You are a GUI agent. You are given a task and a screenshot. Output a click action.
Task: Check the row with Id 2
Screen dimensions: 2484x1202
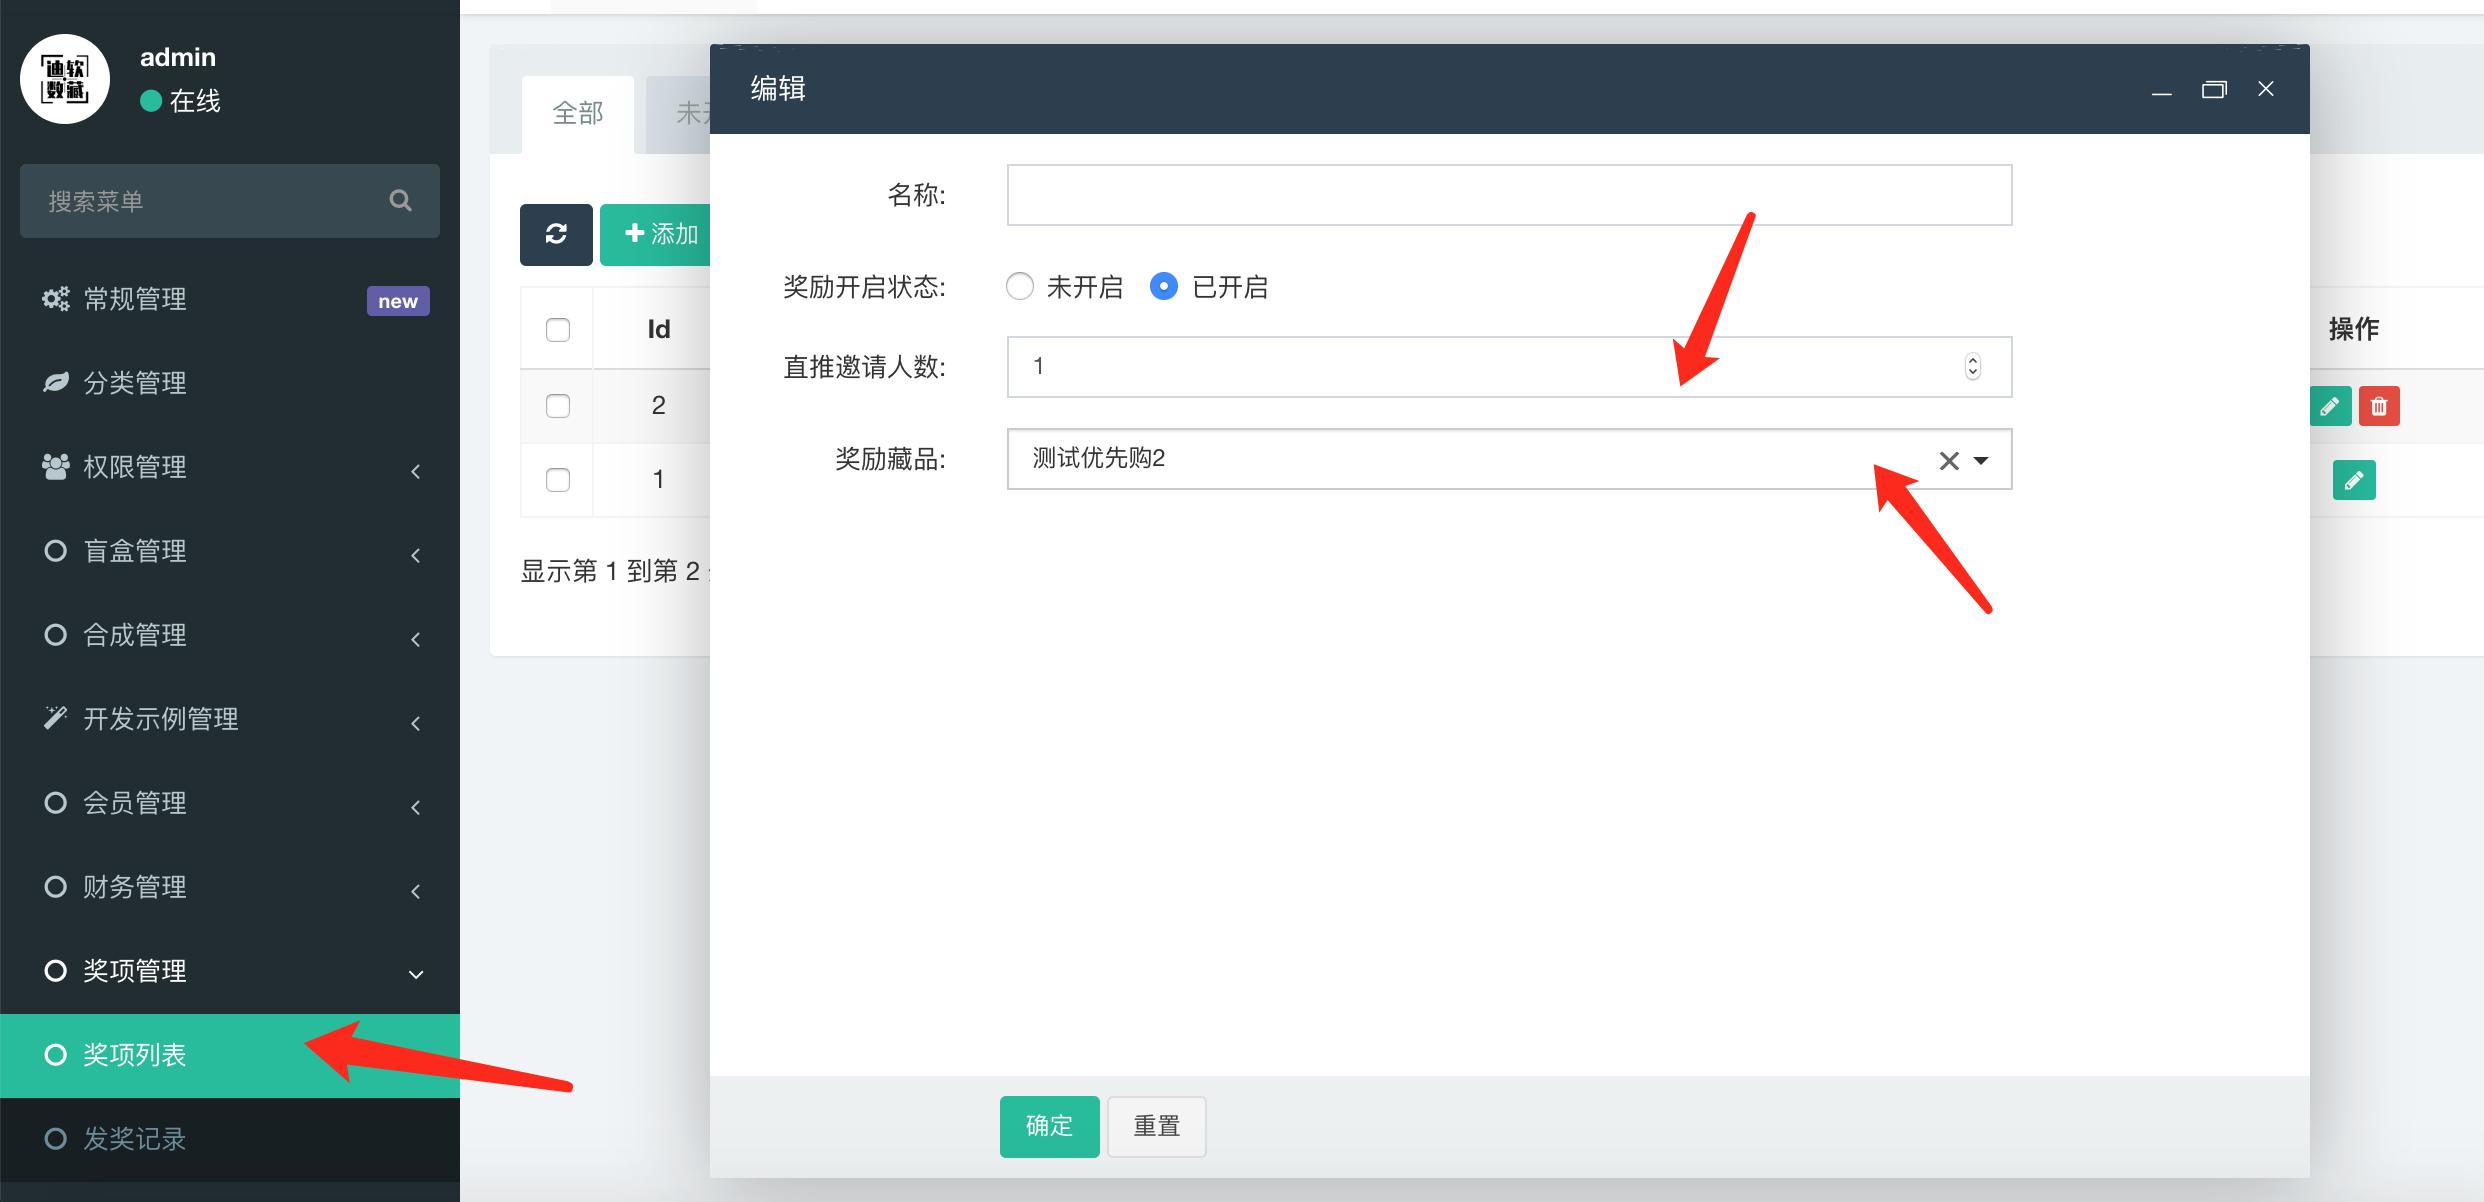coord(558,406)
